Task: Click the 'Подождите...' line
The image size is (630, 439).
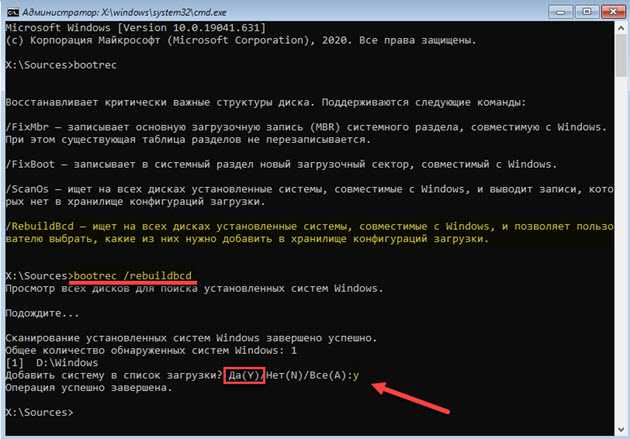Action: point(43,314)
